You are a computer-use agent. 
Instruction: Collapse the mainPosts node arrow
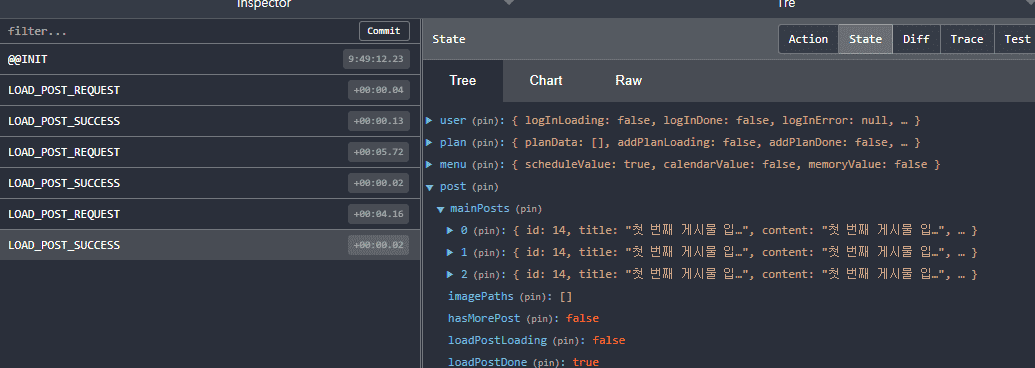440,209
